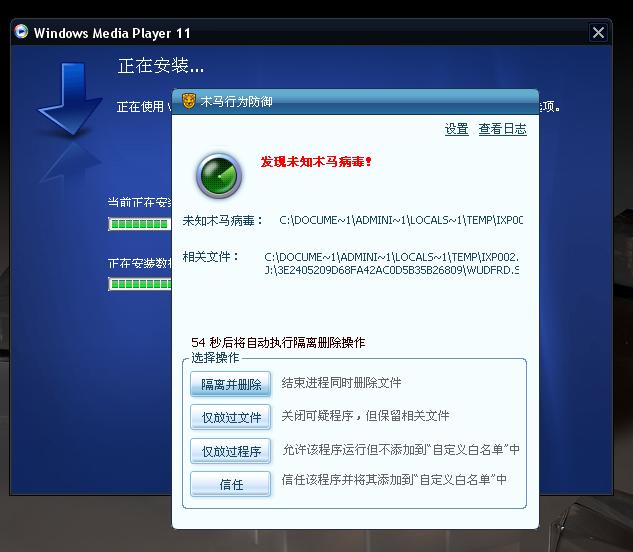The height and width of the screenshot is (552, 633).
Task: Click the Windows Media Player title bar icon
Action: tap(21, 31)
